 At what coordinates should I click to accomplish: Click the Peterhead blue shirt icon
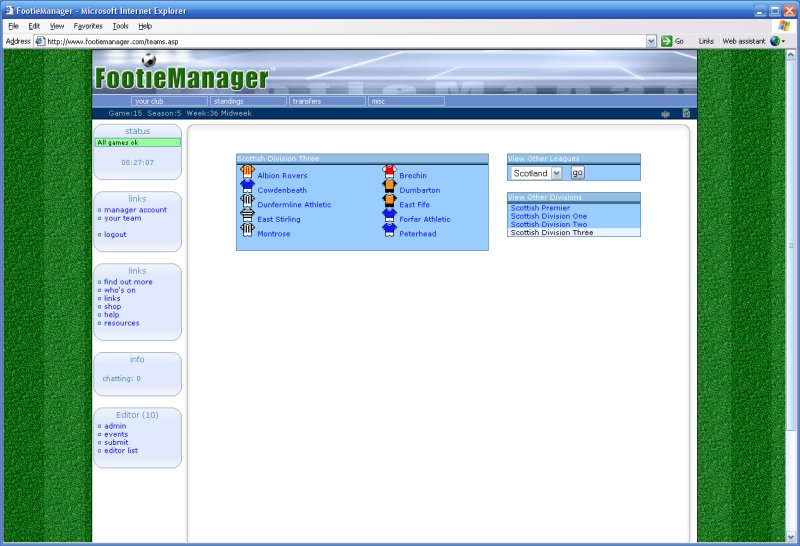[389, 230]
